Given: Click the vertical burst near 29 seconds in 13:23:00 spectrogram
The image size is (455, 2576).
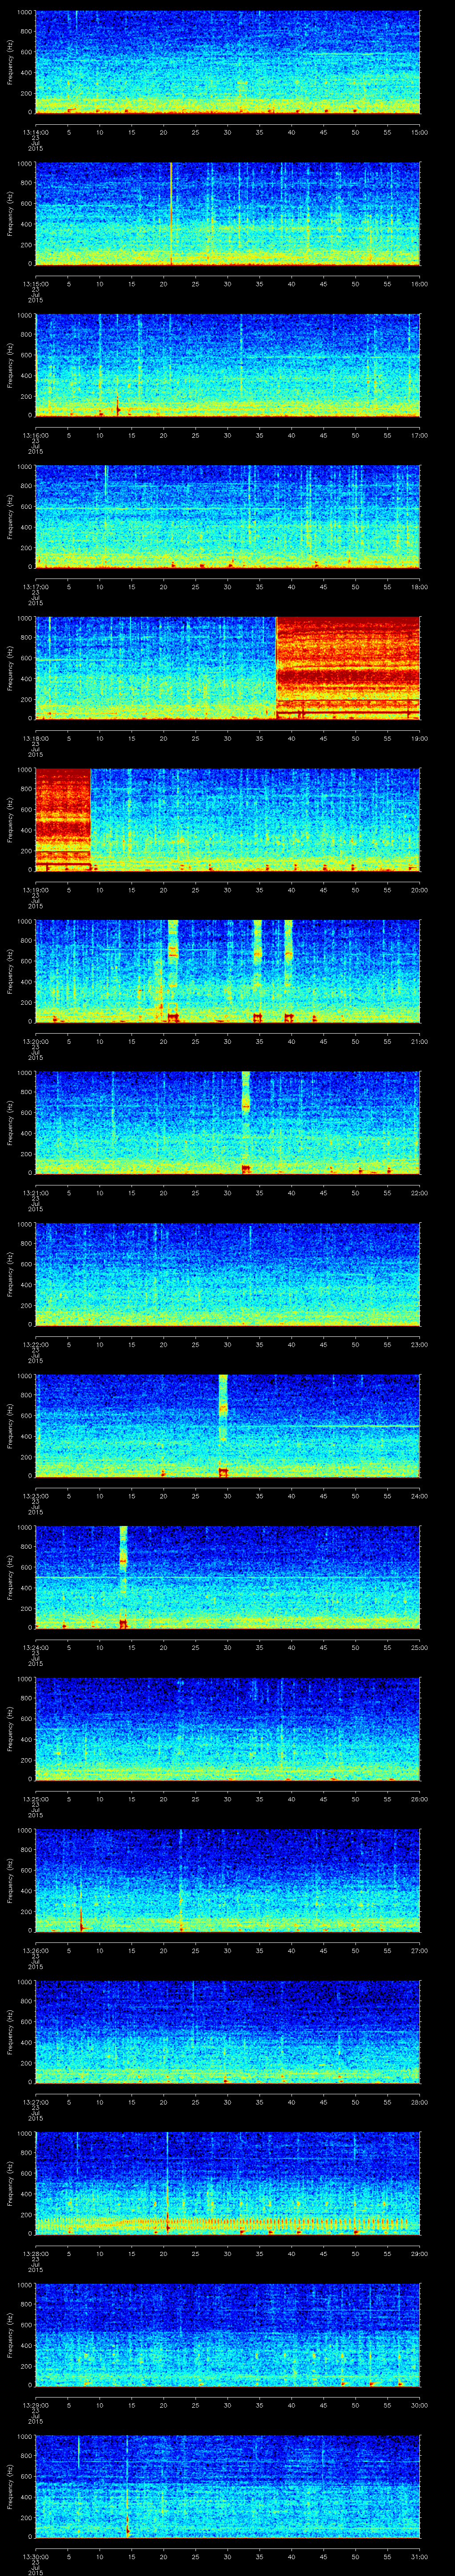Looking at the screenshot, I should [x=223, y=1425].
